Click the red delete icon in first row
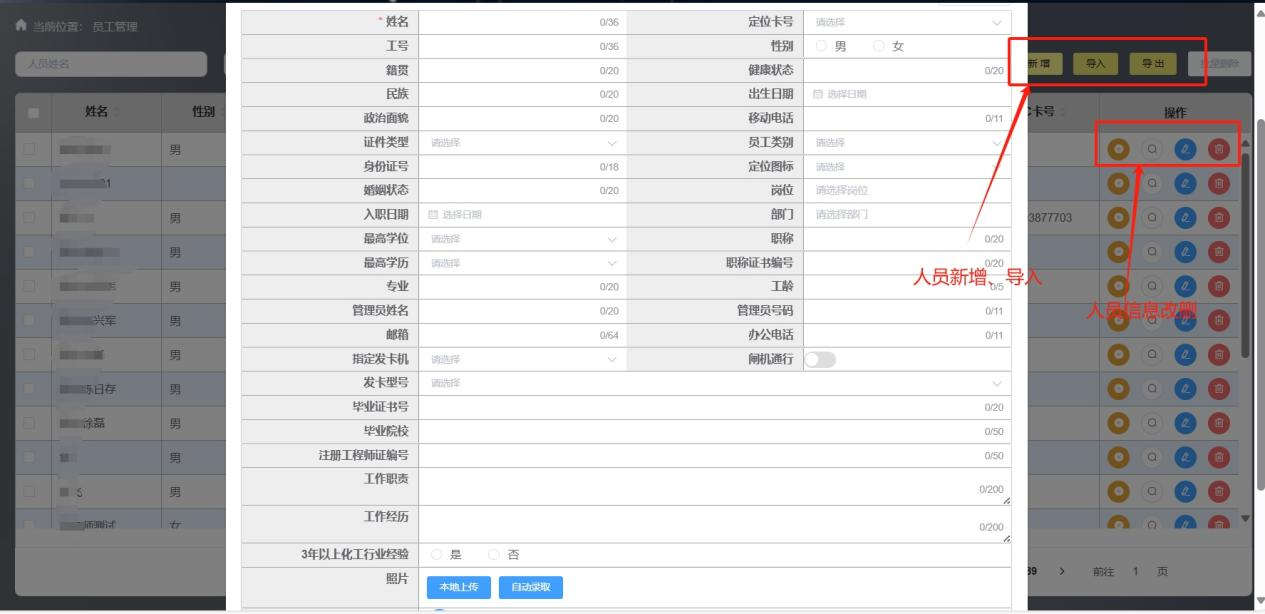Screen dimensions: 1265x614 click(1219, 150)
